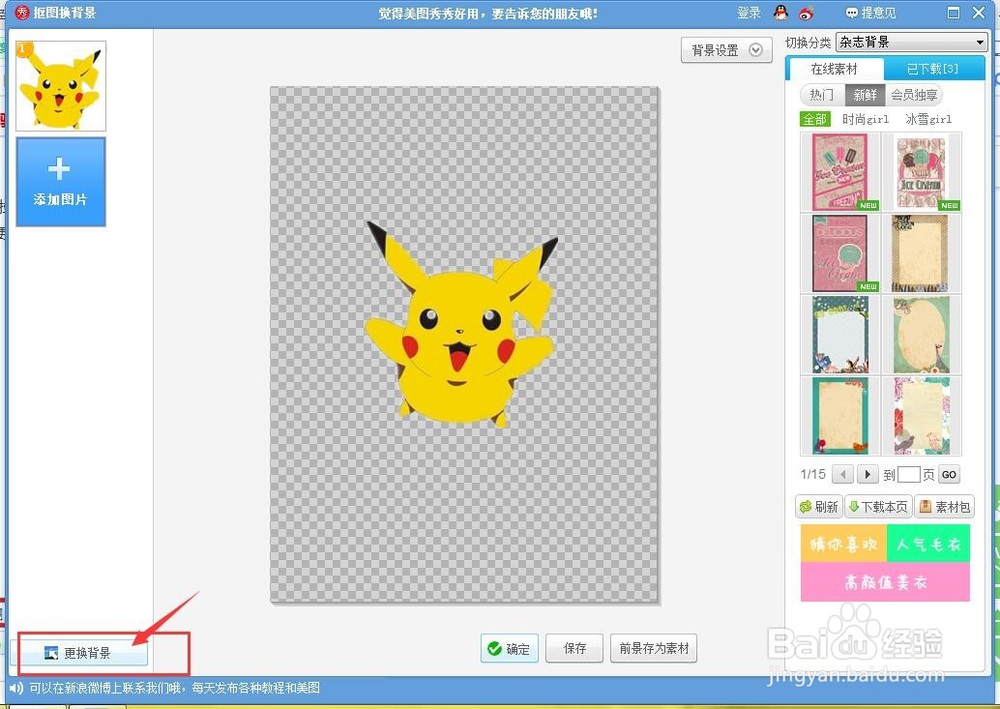
Task: Click the QQ penguin login icon
Action: 781,12
